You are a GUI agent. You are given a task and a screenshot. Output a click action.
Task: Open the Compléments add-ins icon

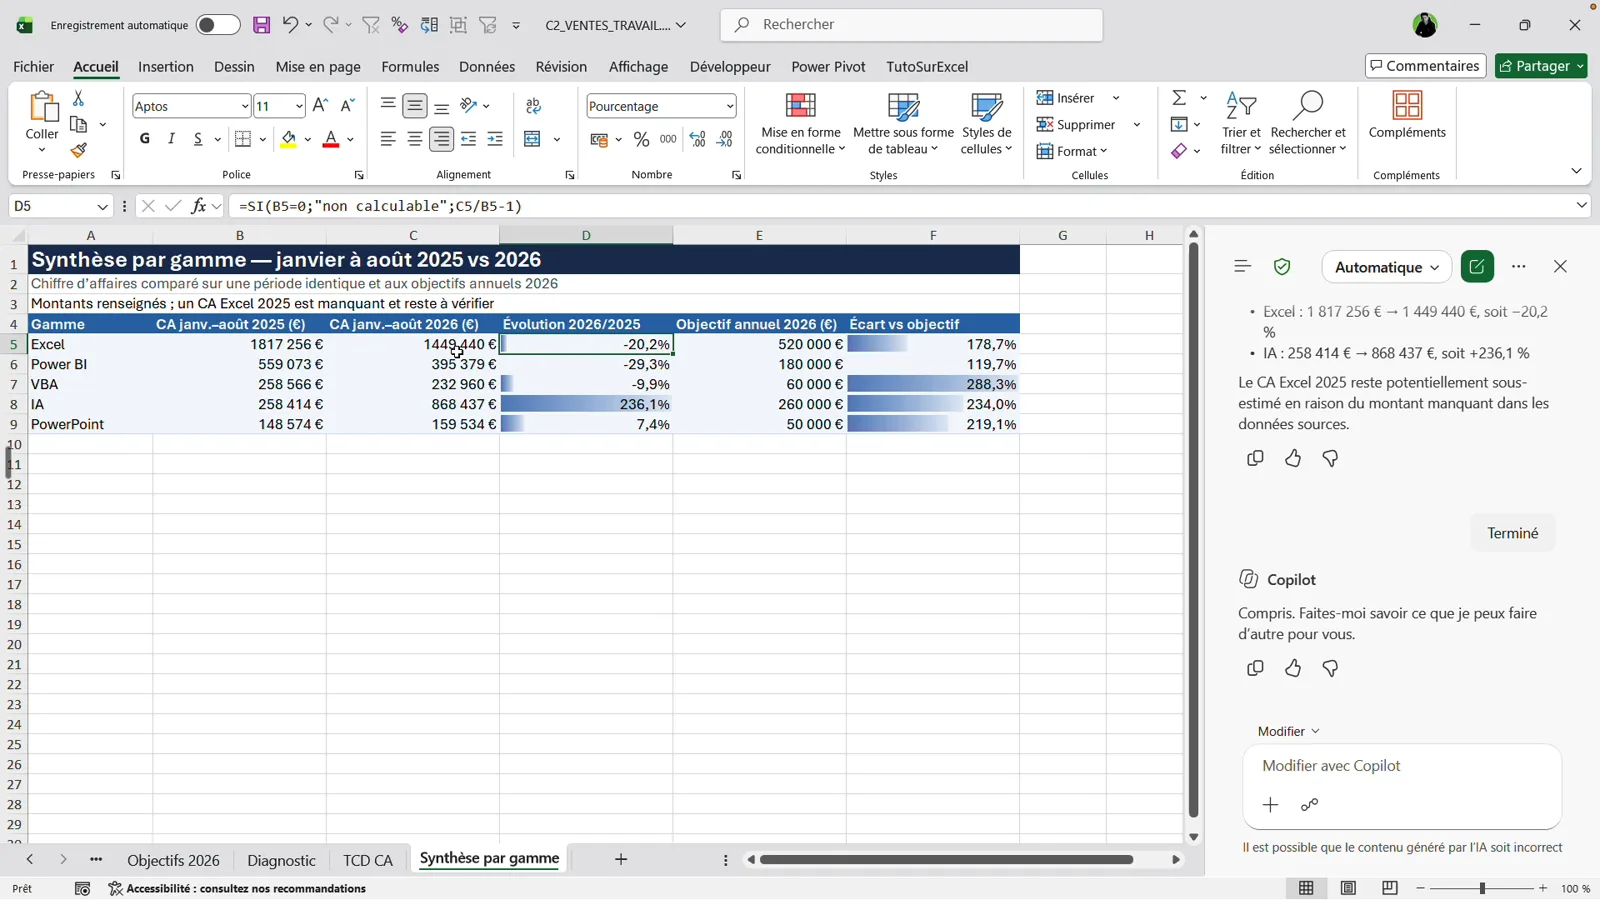(1407, 115)
